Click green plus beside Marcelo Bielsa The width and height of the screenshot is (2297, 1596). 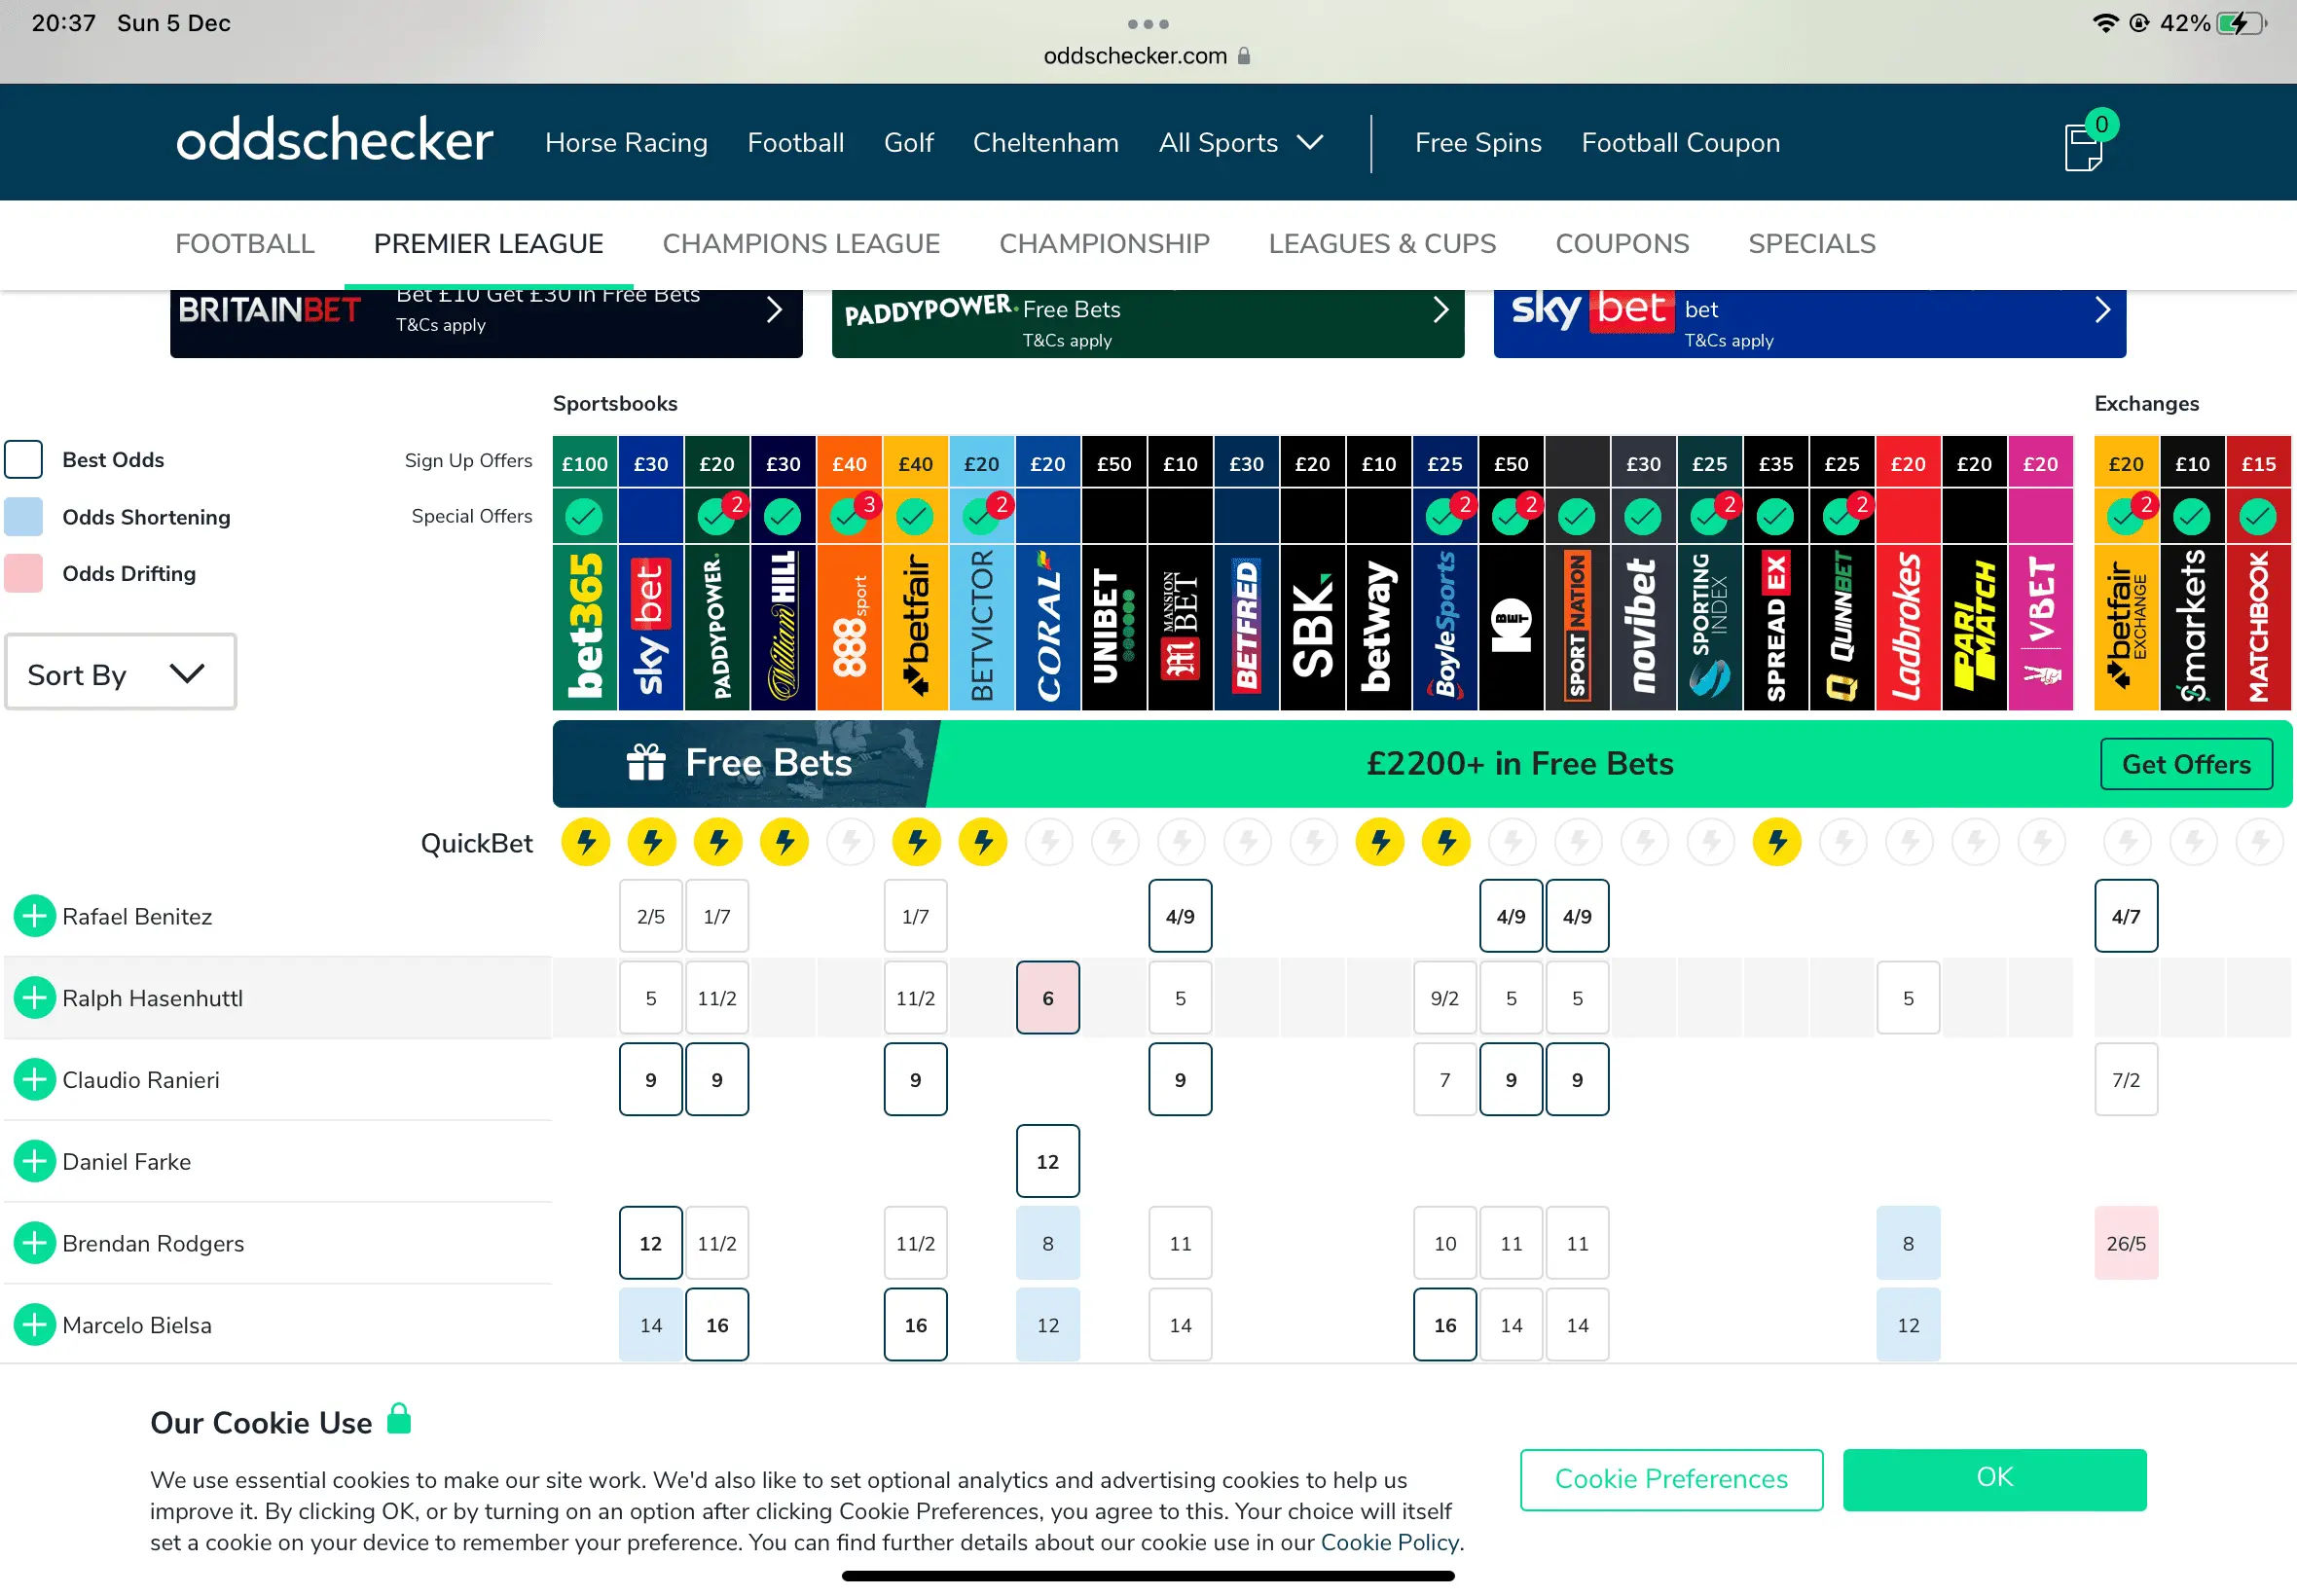pos(34,1325)
